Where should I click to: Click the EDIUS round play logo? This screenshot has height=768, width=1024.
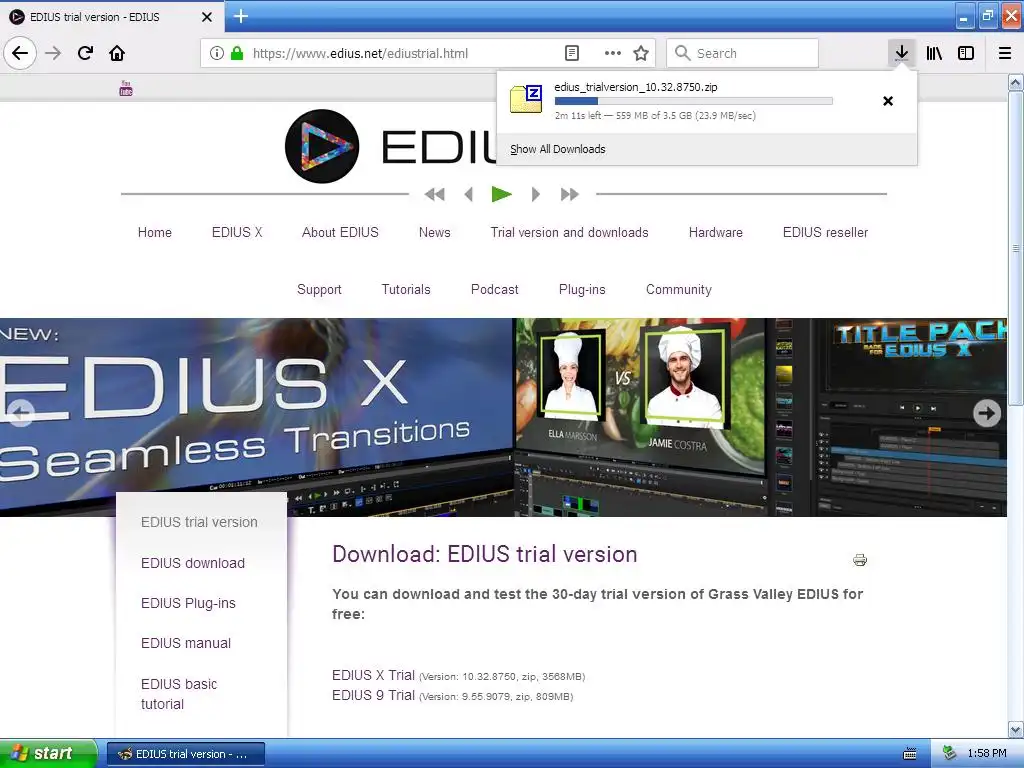point(322,146)
